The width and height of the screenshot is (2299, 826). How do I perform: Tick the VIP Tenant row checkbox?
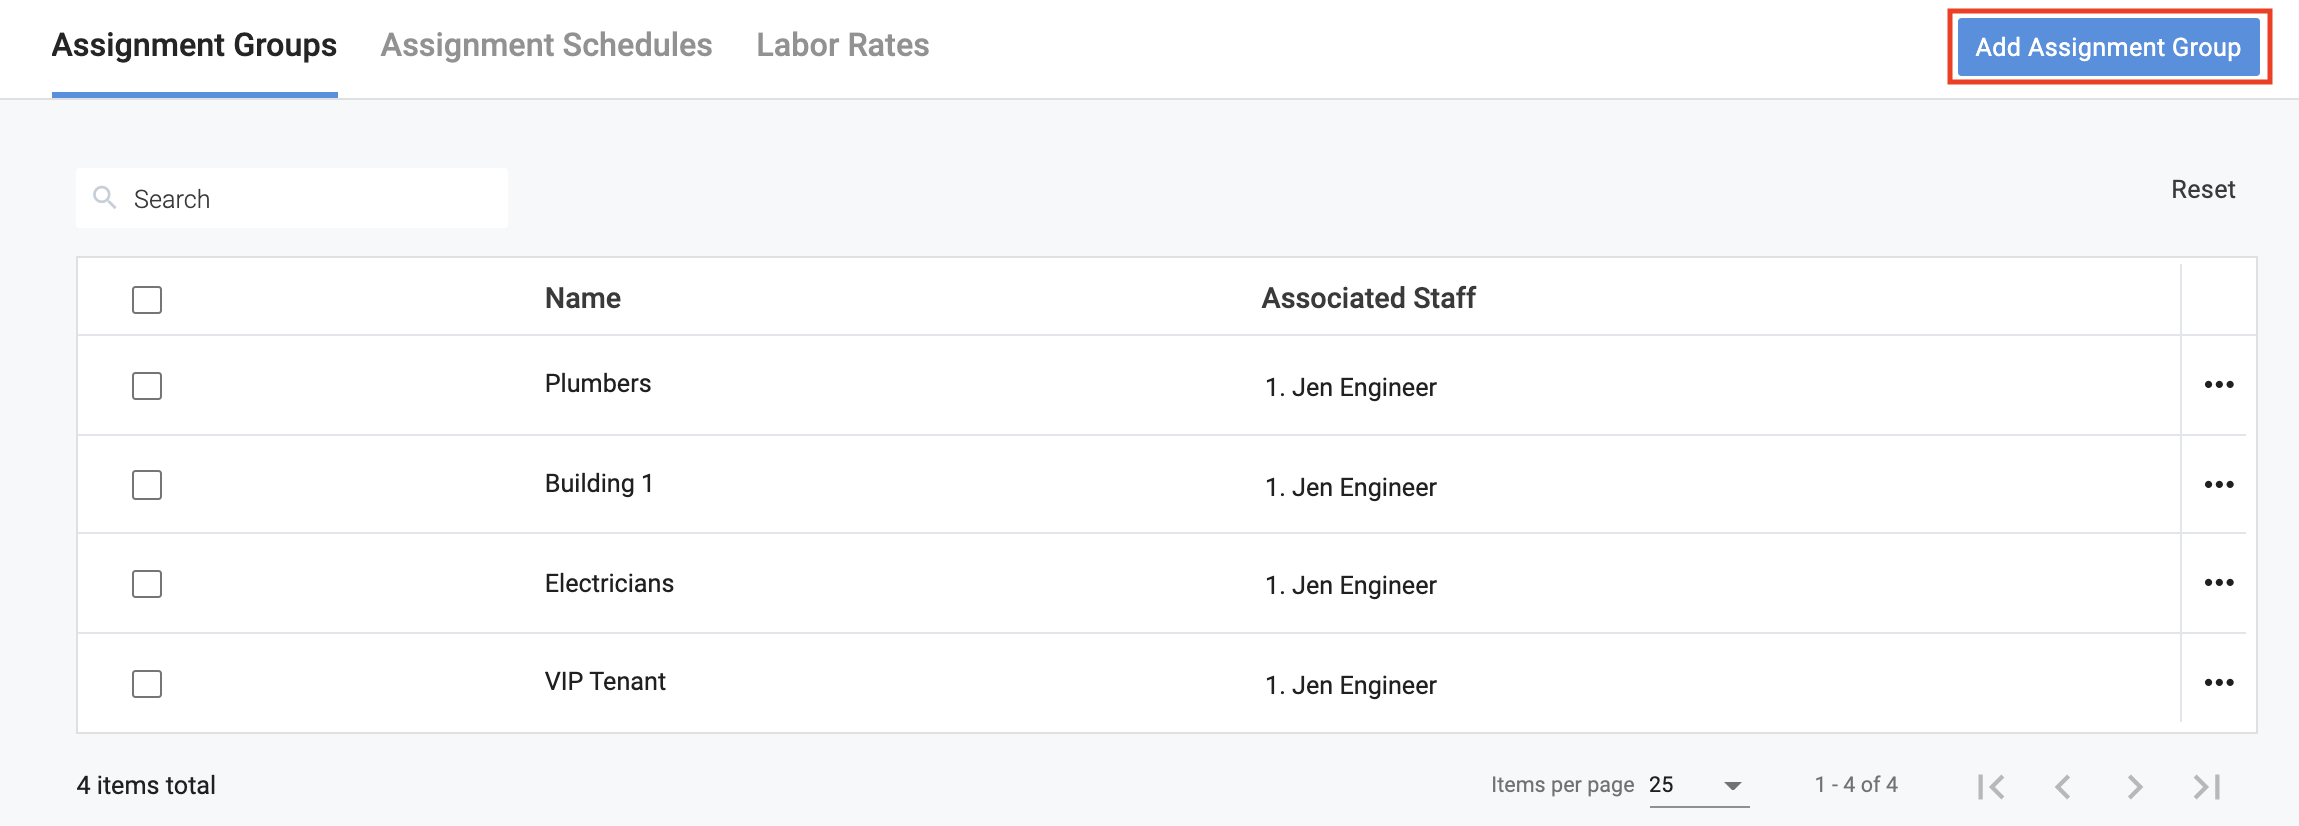(147, 684)
